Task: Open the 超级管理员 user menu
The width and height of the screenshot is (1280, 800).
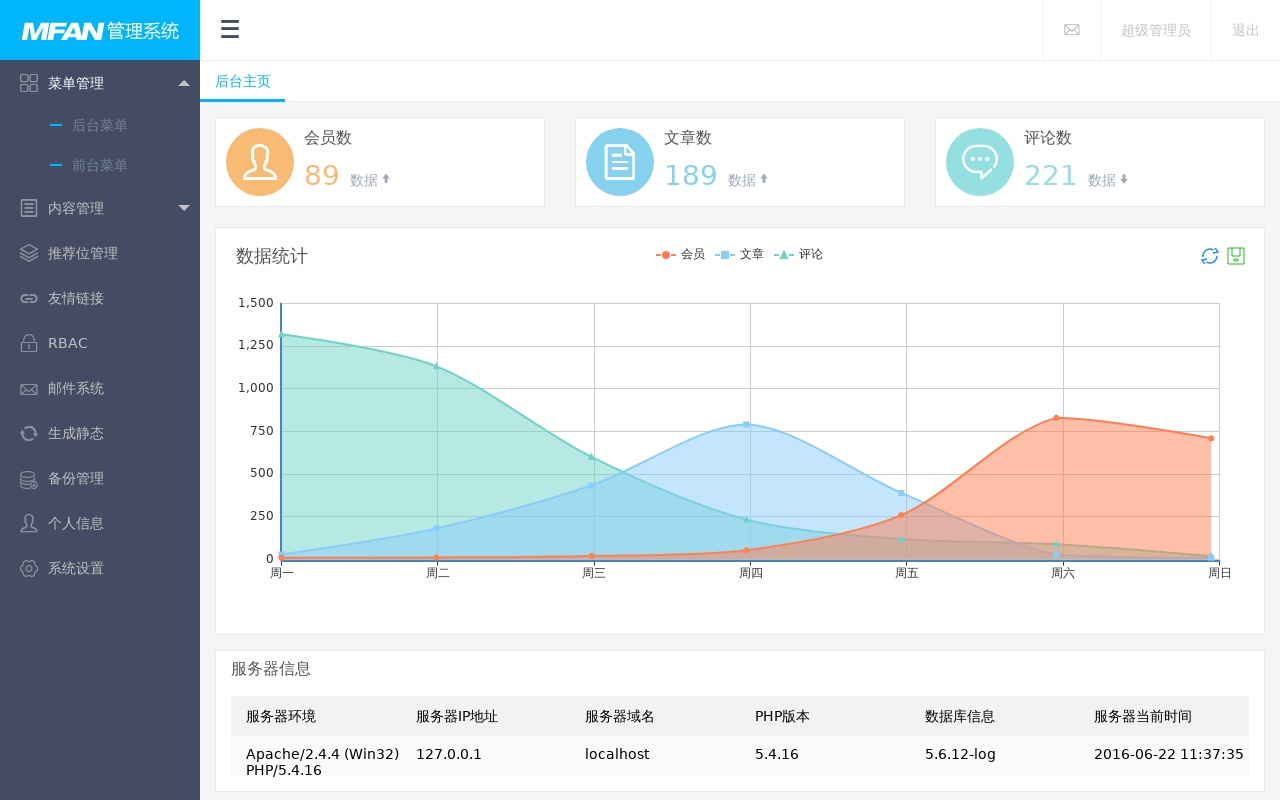Action: pos(1155,30)
